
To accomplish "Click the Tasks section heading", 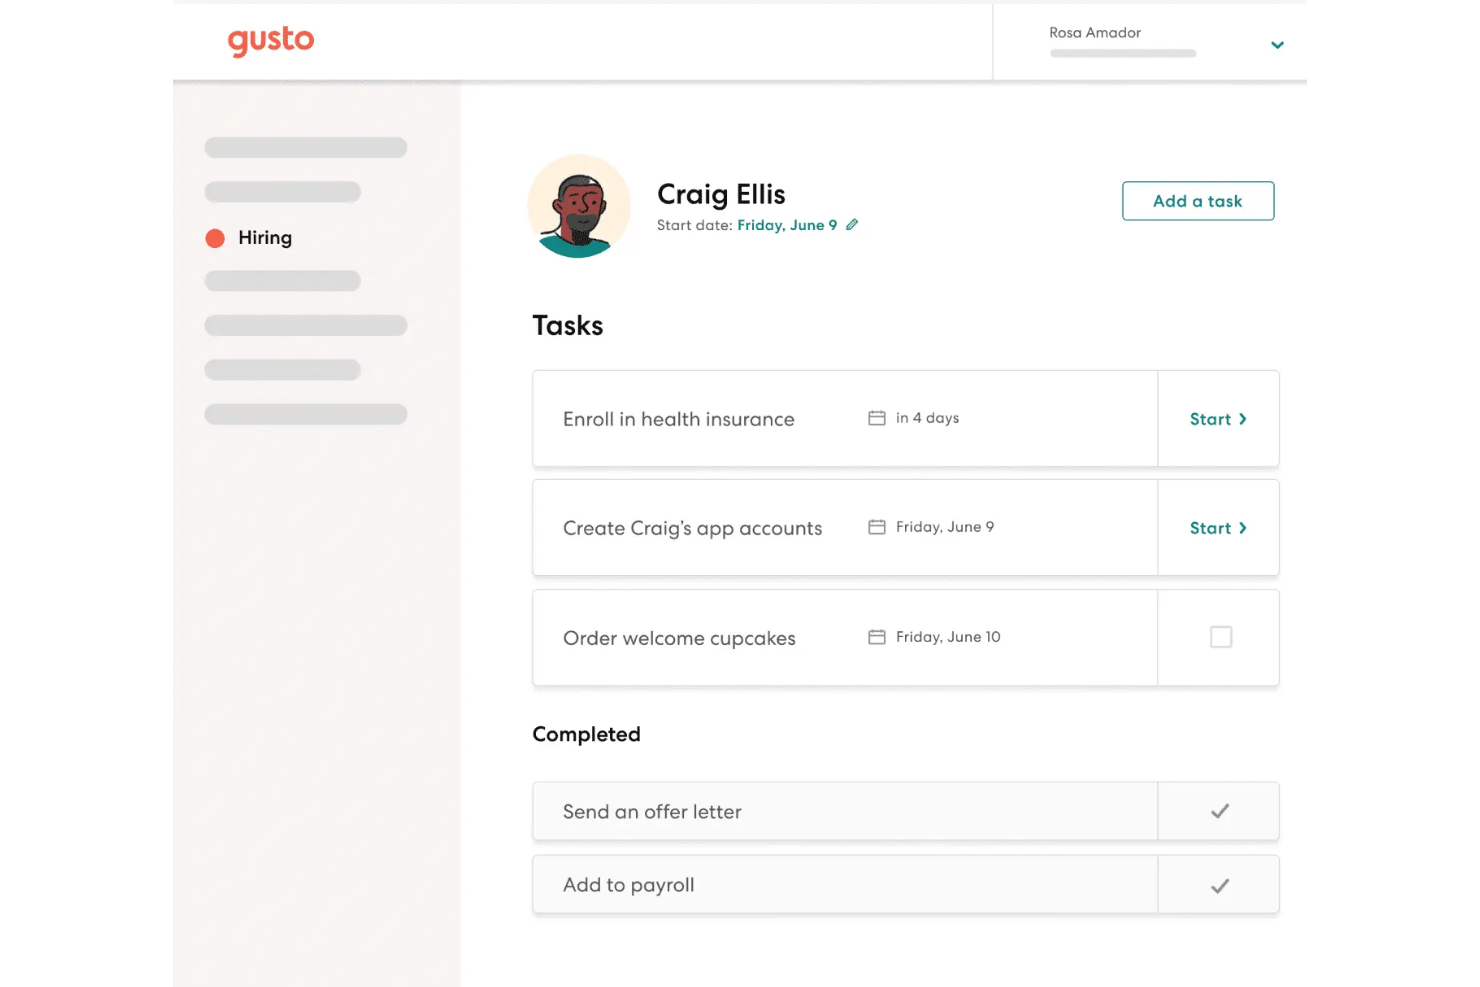I will pyautogui.click(x=567, y=324).
